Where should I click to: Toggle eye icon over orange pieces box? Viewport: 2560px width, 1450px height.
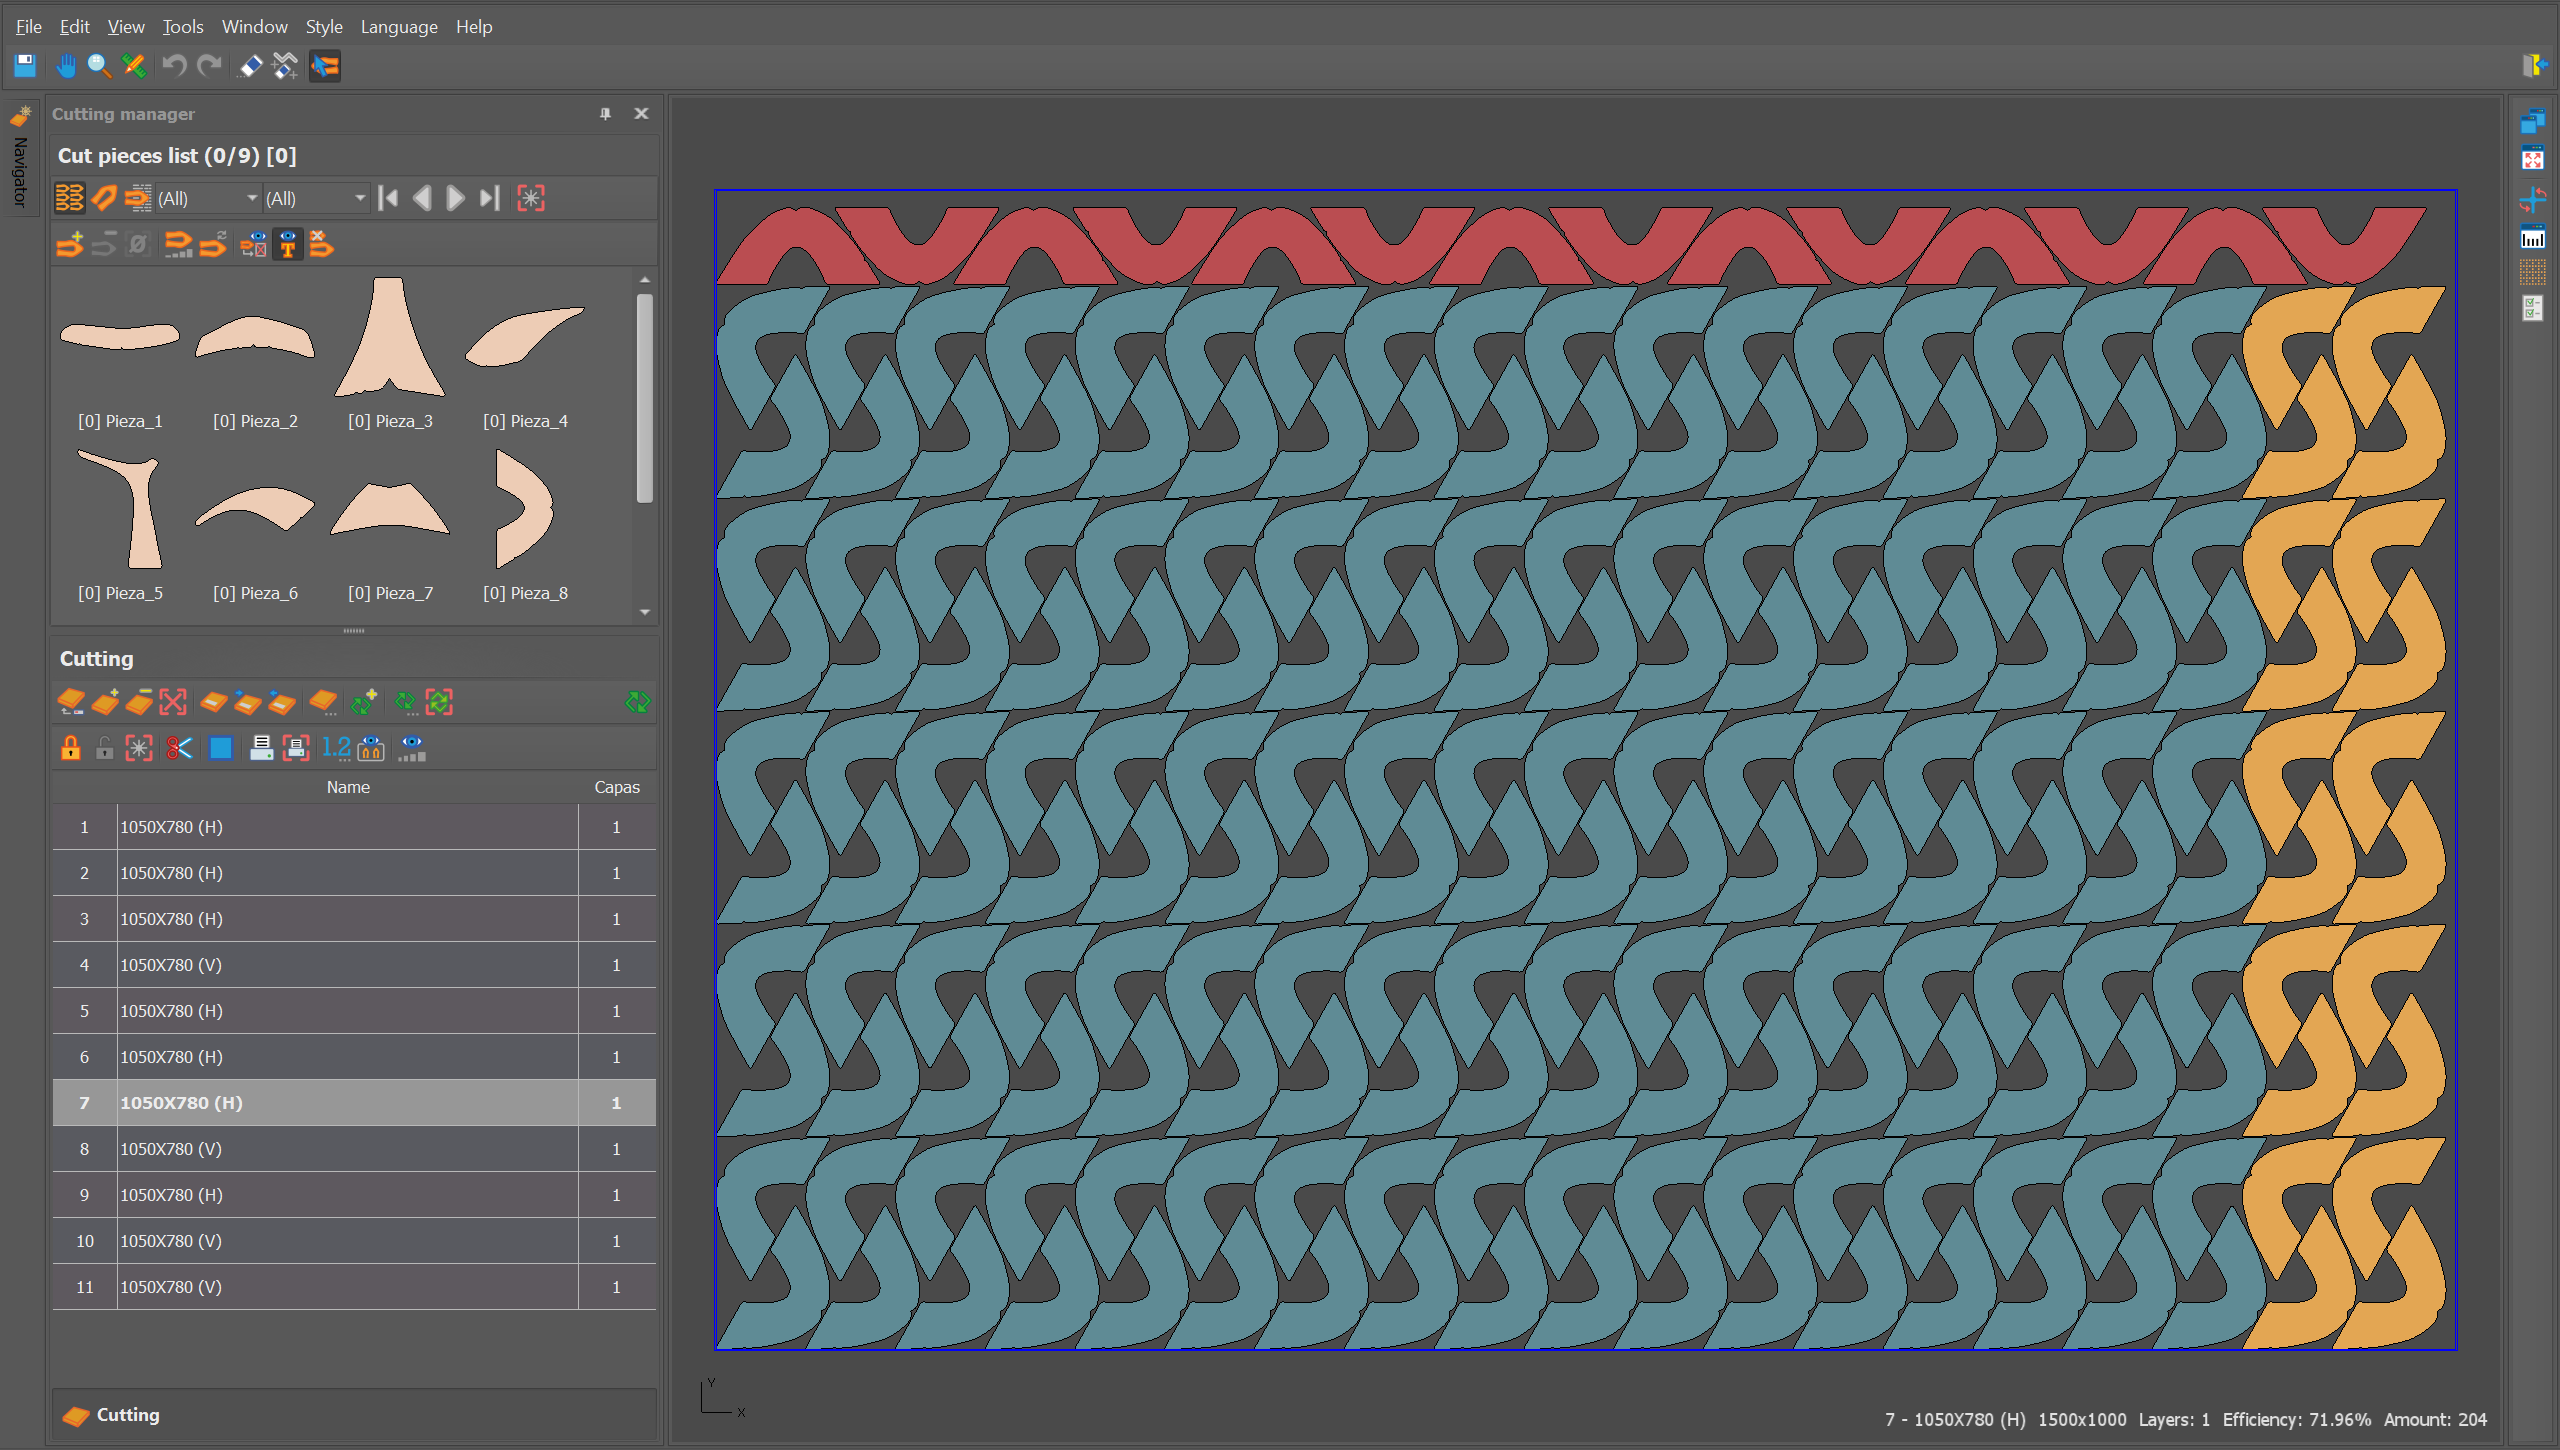tap(371, 748)
